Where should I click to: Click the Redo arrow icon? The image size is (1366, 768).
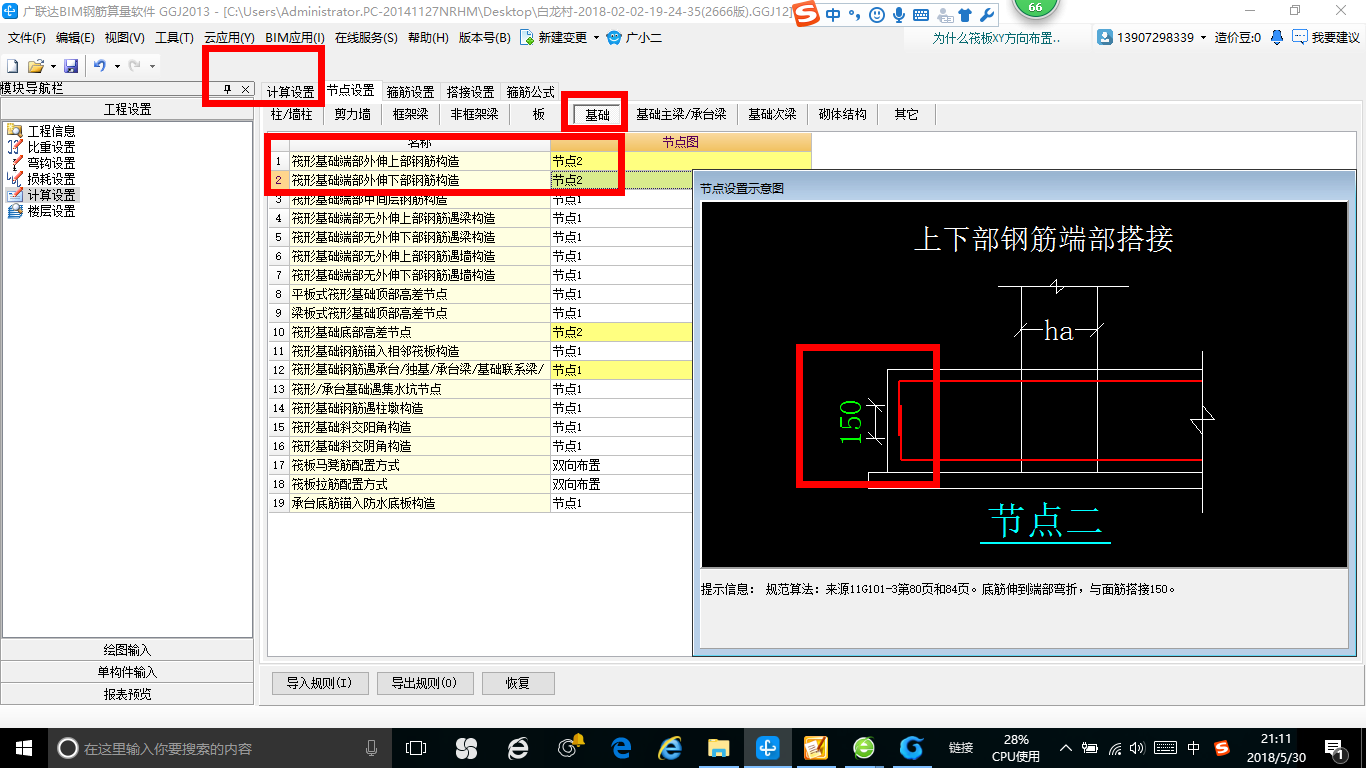(134, 66)
